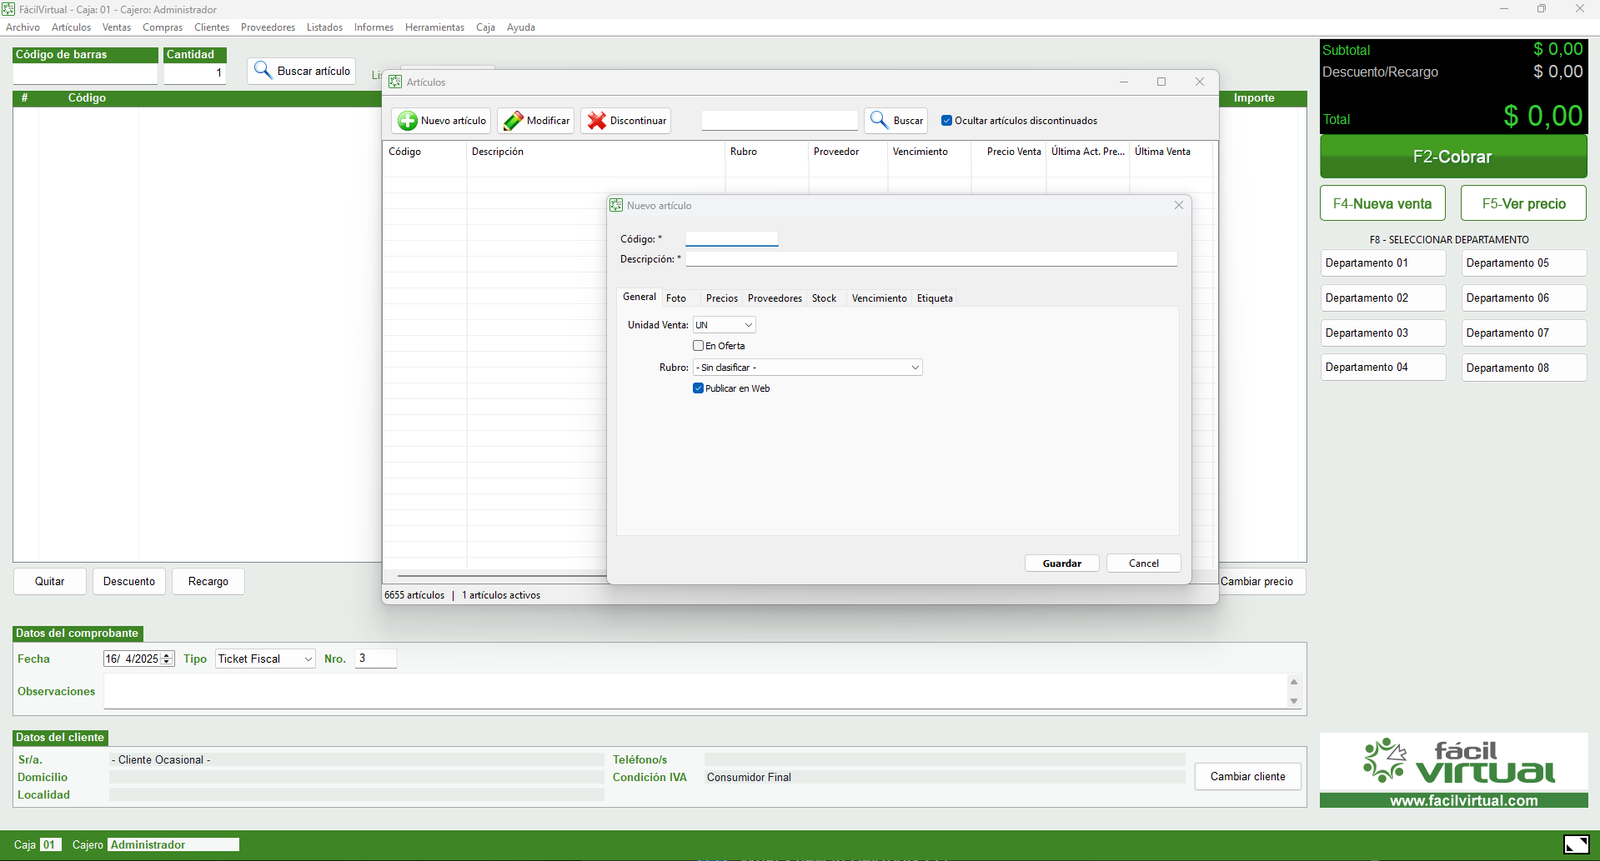
Task: Open the Herramientas menu
Action: coord(434,27)
